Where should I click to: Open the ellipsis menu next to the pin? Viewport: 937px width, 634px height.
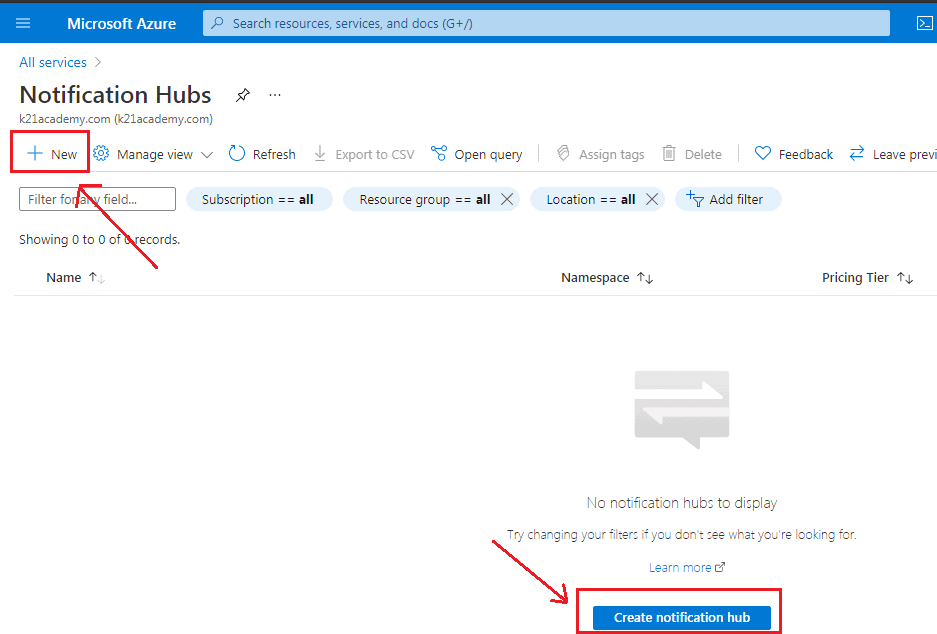(274, 94)
